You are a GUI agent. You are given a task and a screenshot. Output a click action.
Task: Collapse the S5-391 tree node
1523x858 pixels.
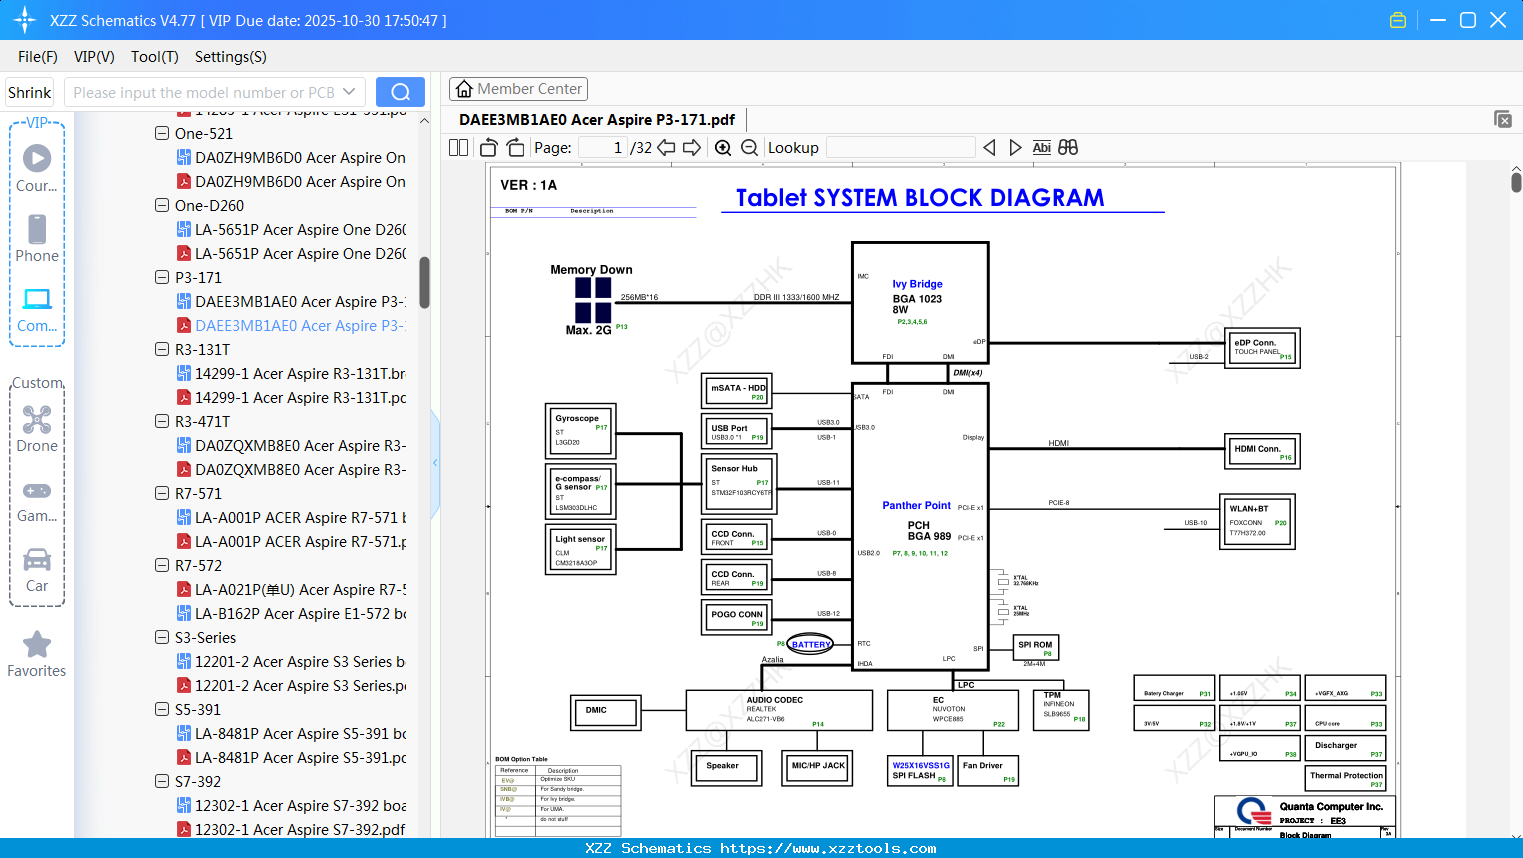tap(161, 709)
